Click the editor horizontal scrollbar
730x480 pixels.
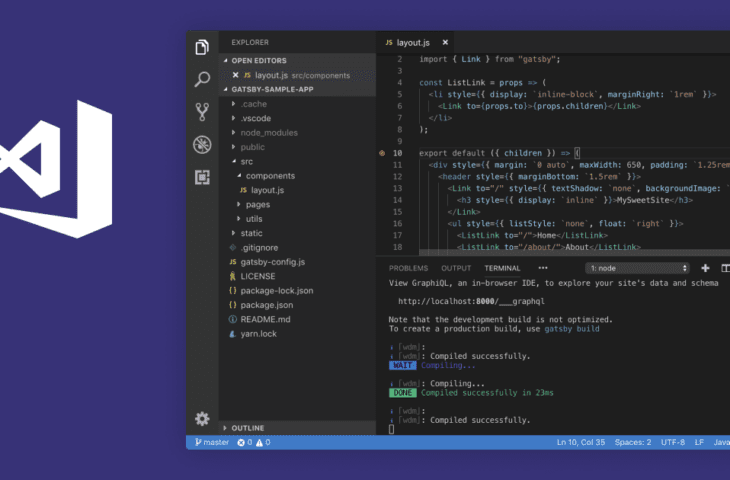pyautogui.click(x=575, y=253)
